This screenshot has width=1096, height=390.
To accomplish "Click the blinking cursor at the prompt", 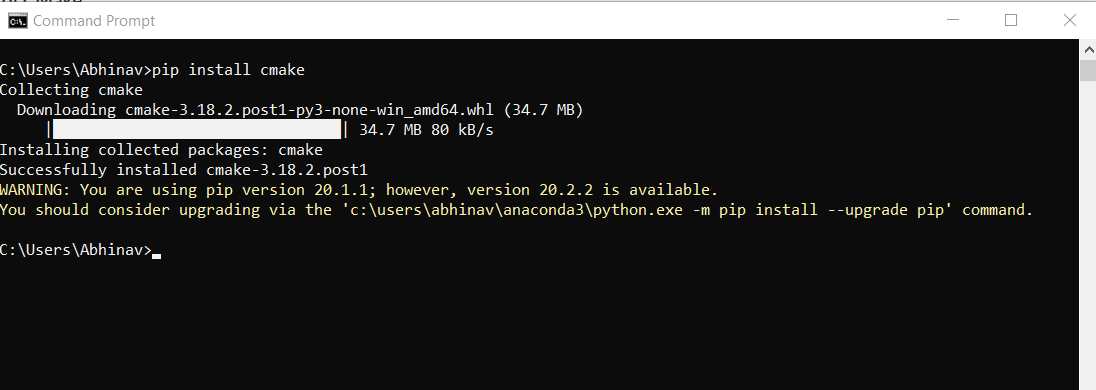I will [x=157, y=257].
